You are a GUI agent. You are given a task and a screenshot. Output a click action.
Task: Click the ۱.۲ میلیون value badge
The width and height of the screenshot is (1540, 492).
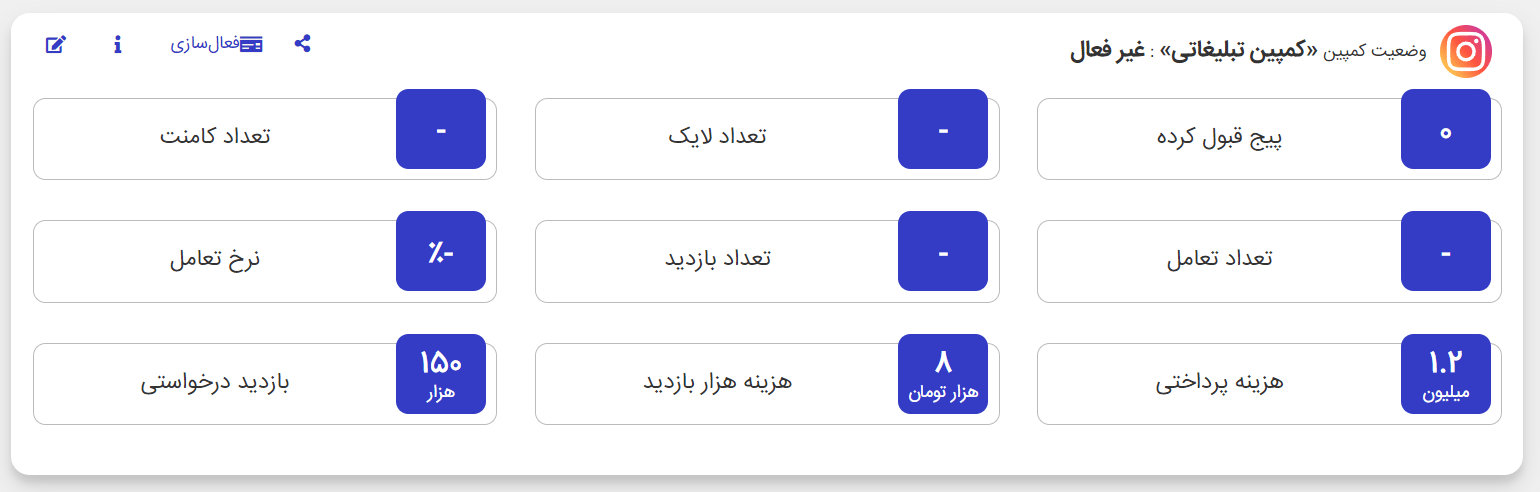(1445, 374)
